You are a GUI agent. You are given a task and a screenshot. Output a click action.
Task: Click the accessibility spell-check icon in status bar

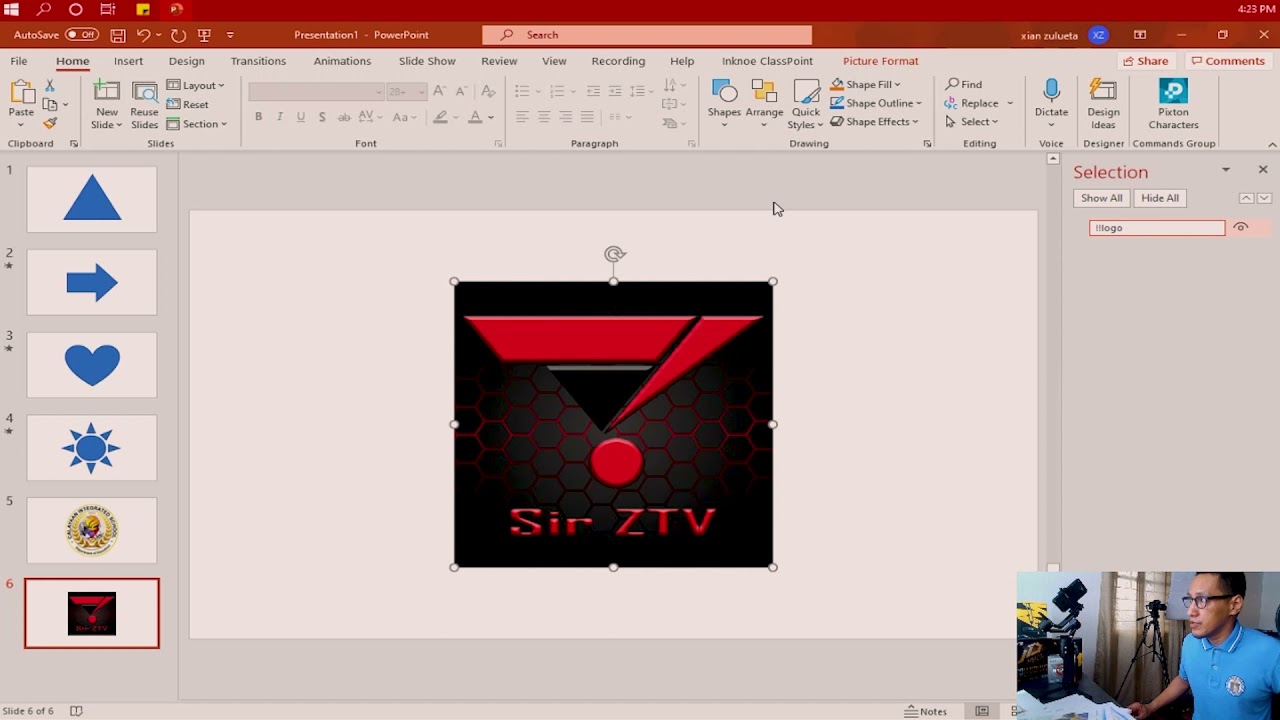(x=76, y=711)
